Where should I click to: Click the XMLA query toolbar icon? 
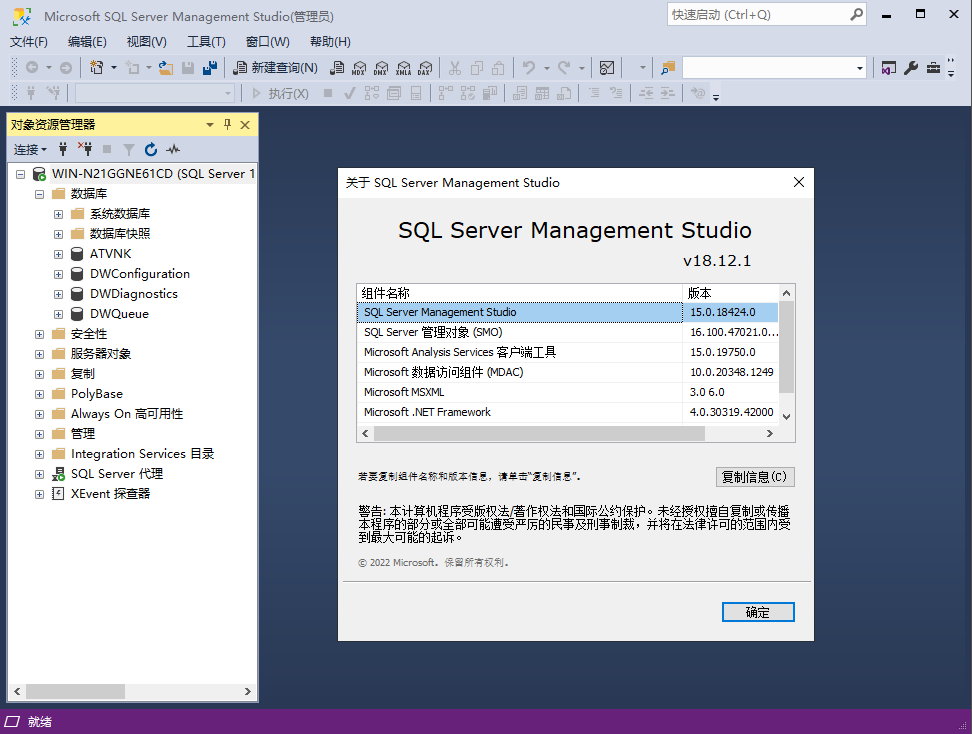(x=403, y=68)
